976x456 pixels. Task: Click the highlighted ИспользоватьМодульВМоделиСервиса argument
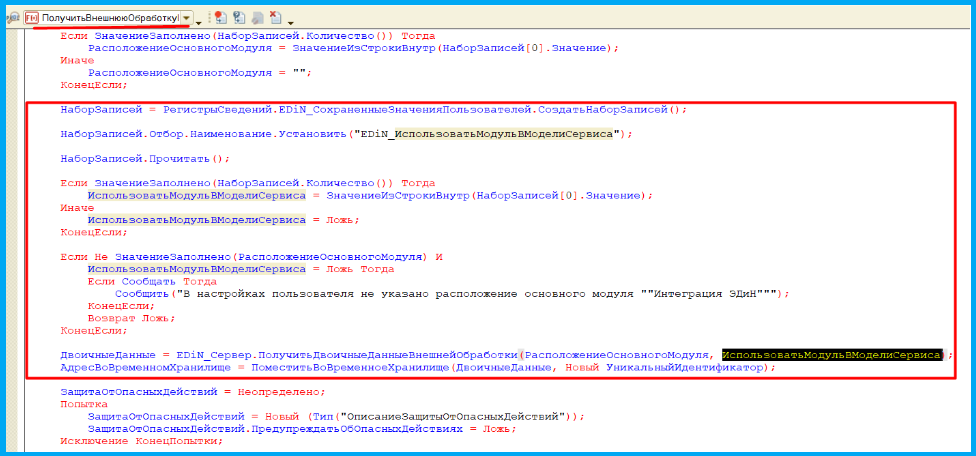coord(832,355)
